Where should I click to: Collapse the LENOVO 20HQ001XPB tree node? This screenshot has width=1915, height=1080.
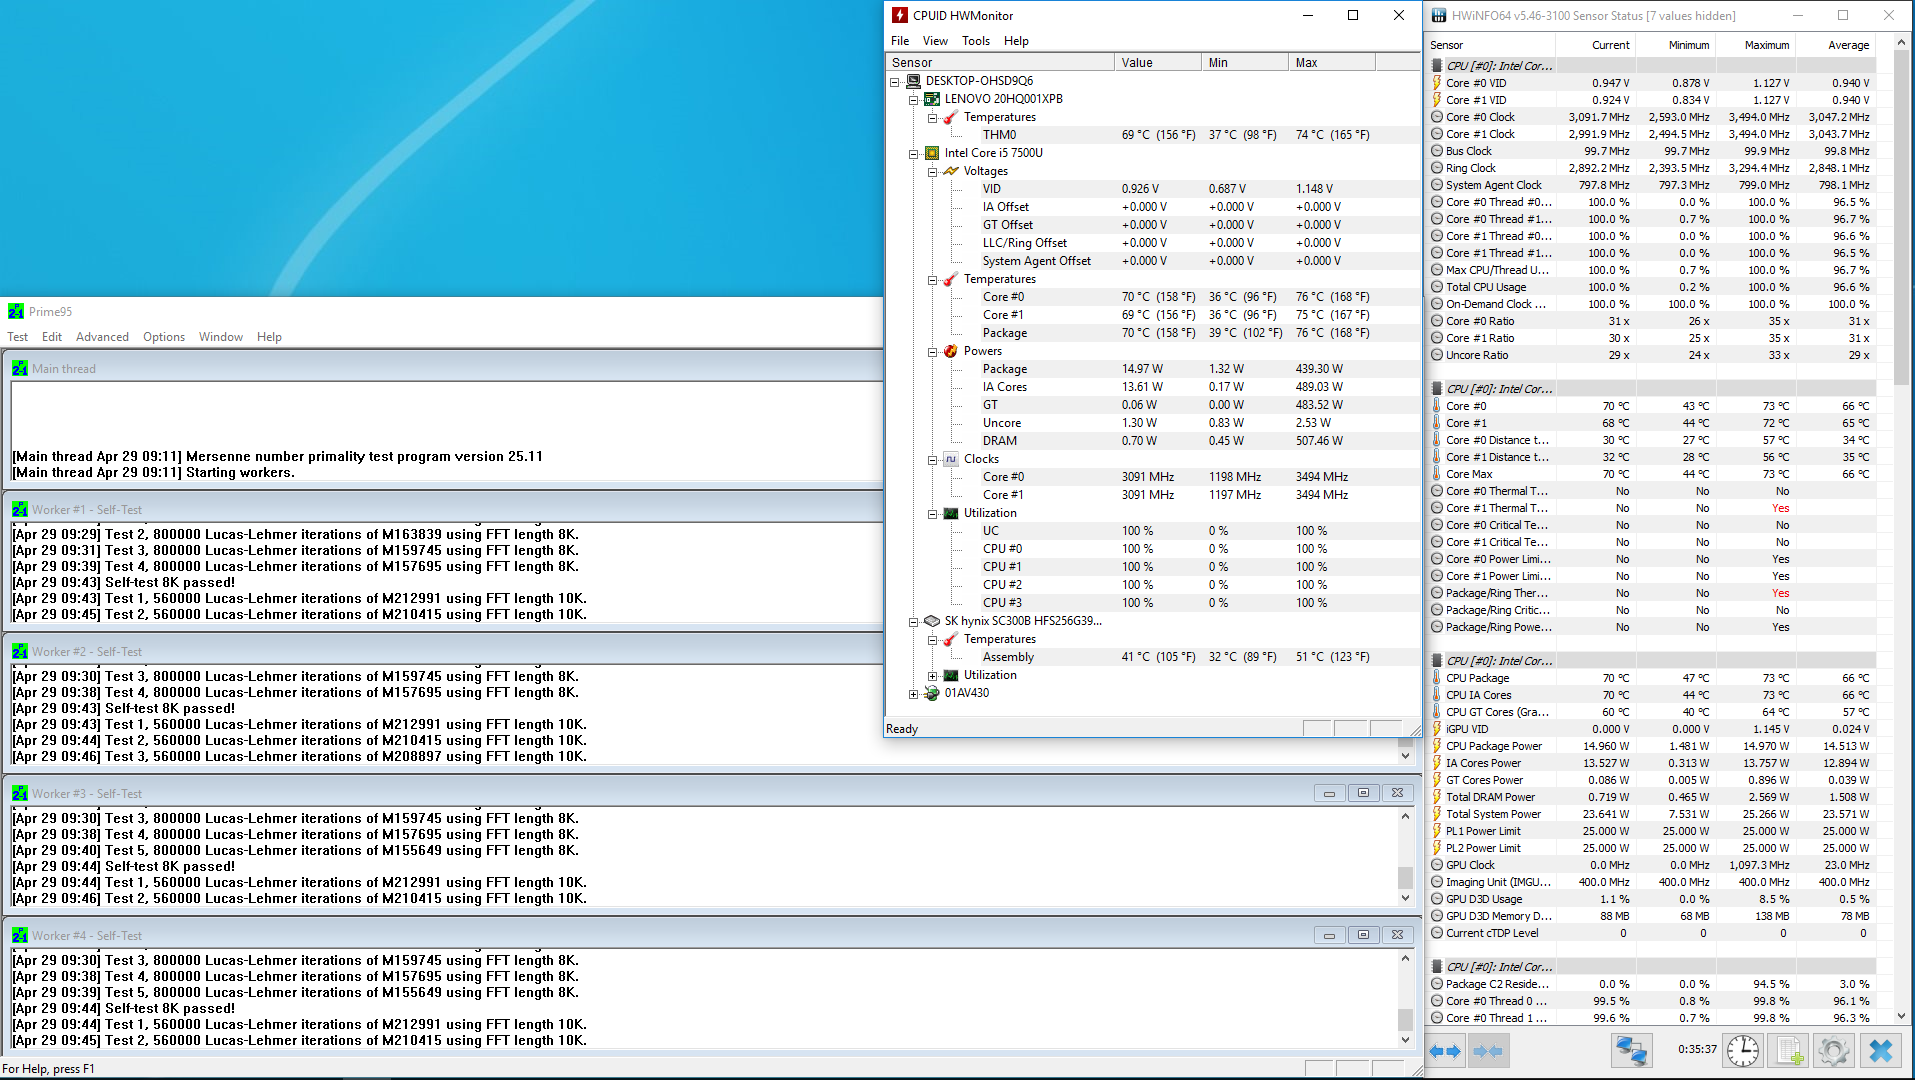point(913,100)
